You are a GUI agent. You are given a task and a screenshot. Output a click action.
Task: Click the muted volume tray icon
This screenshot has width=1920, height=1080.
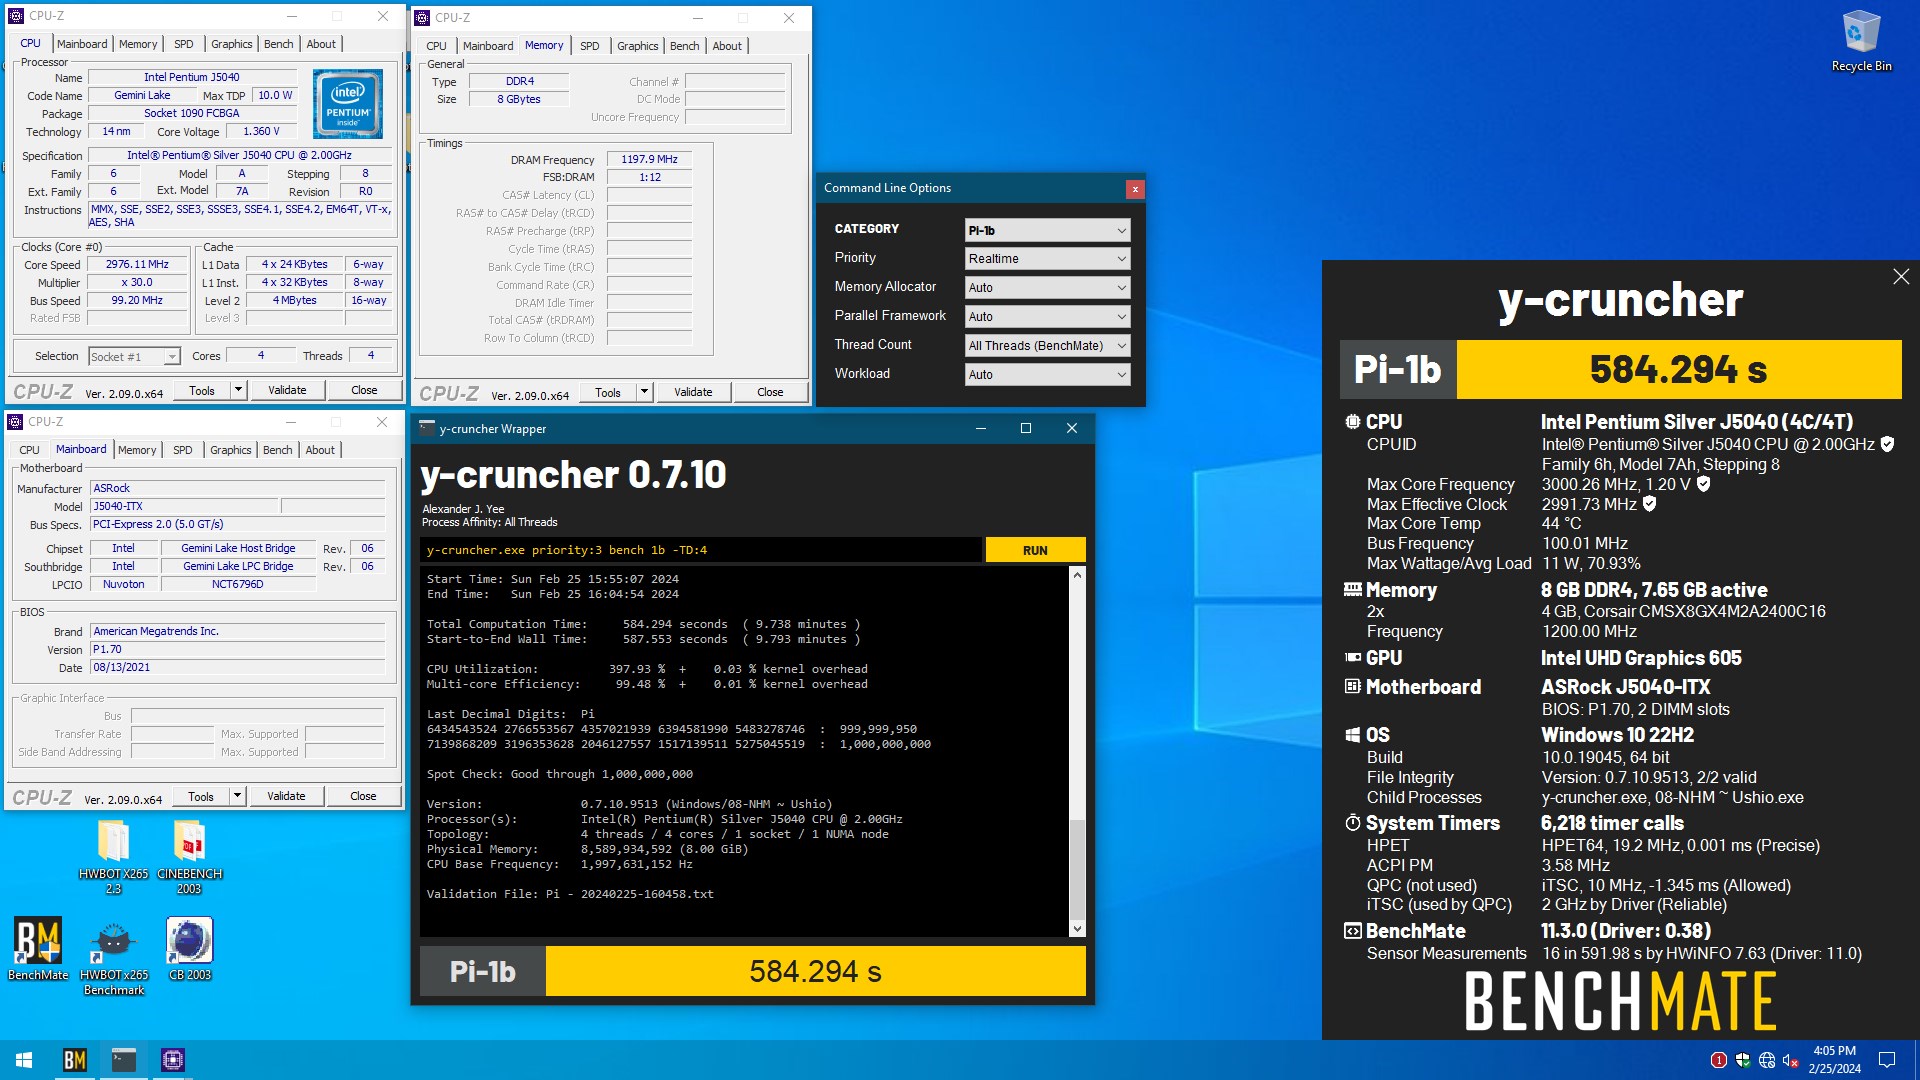pos(1790,1060)
